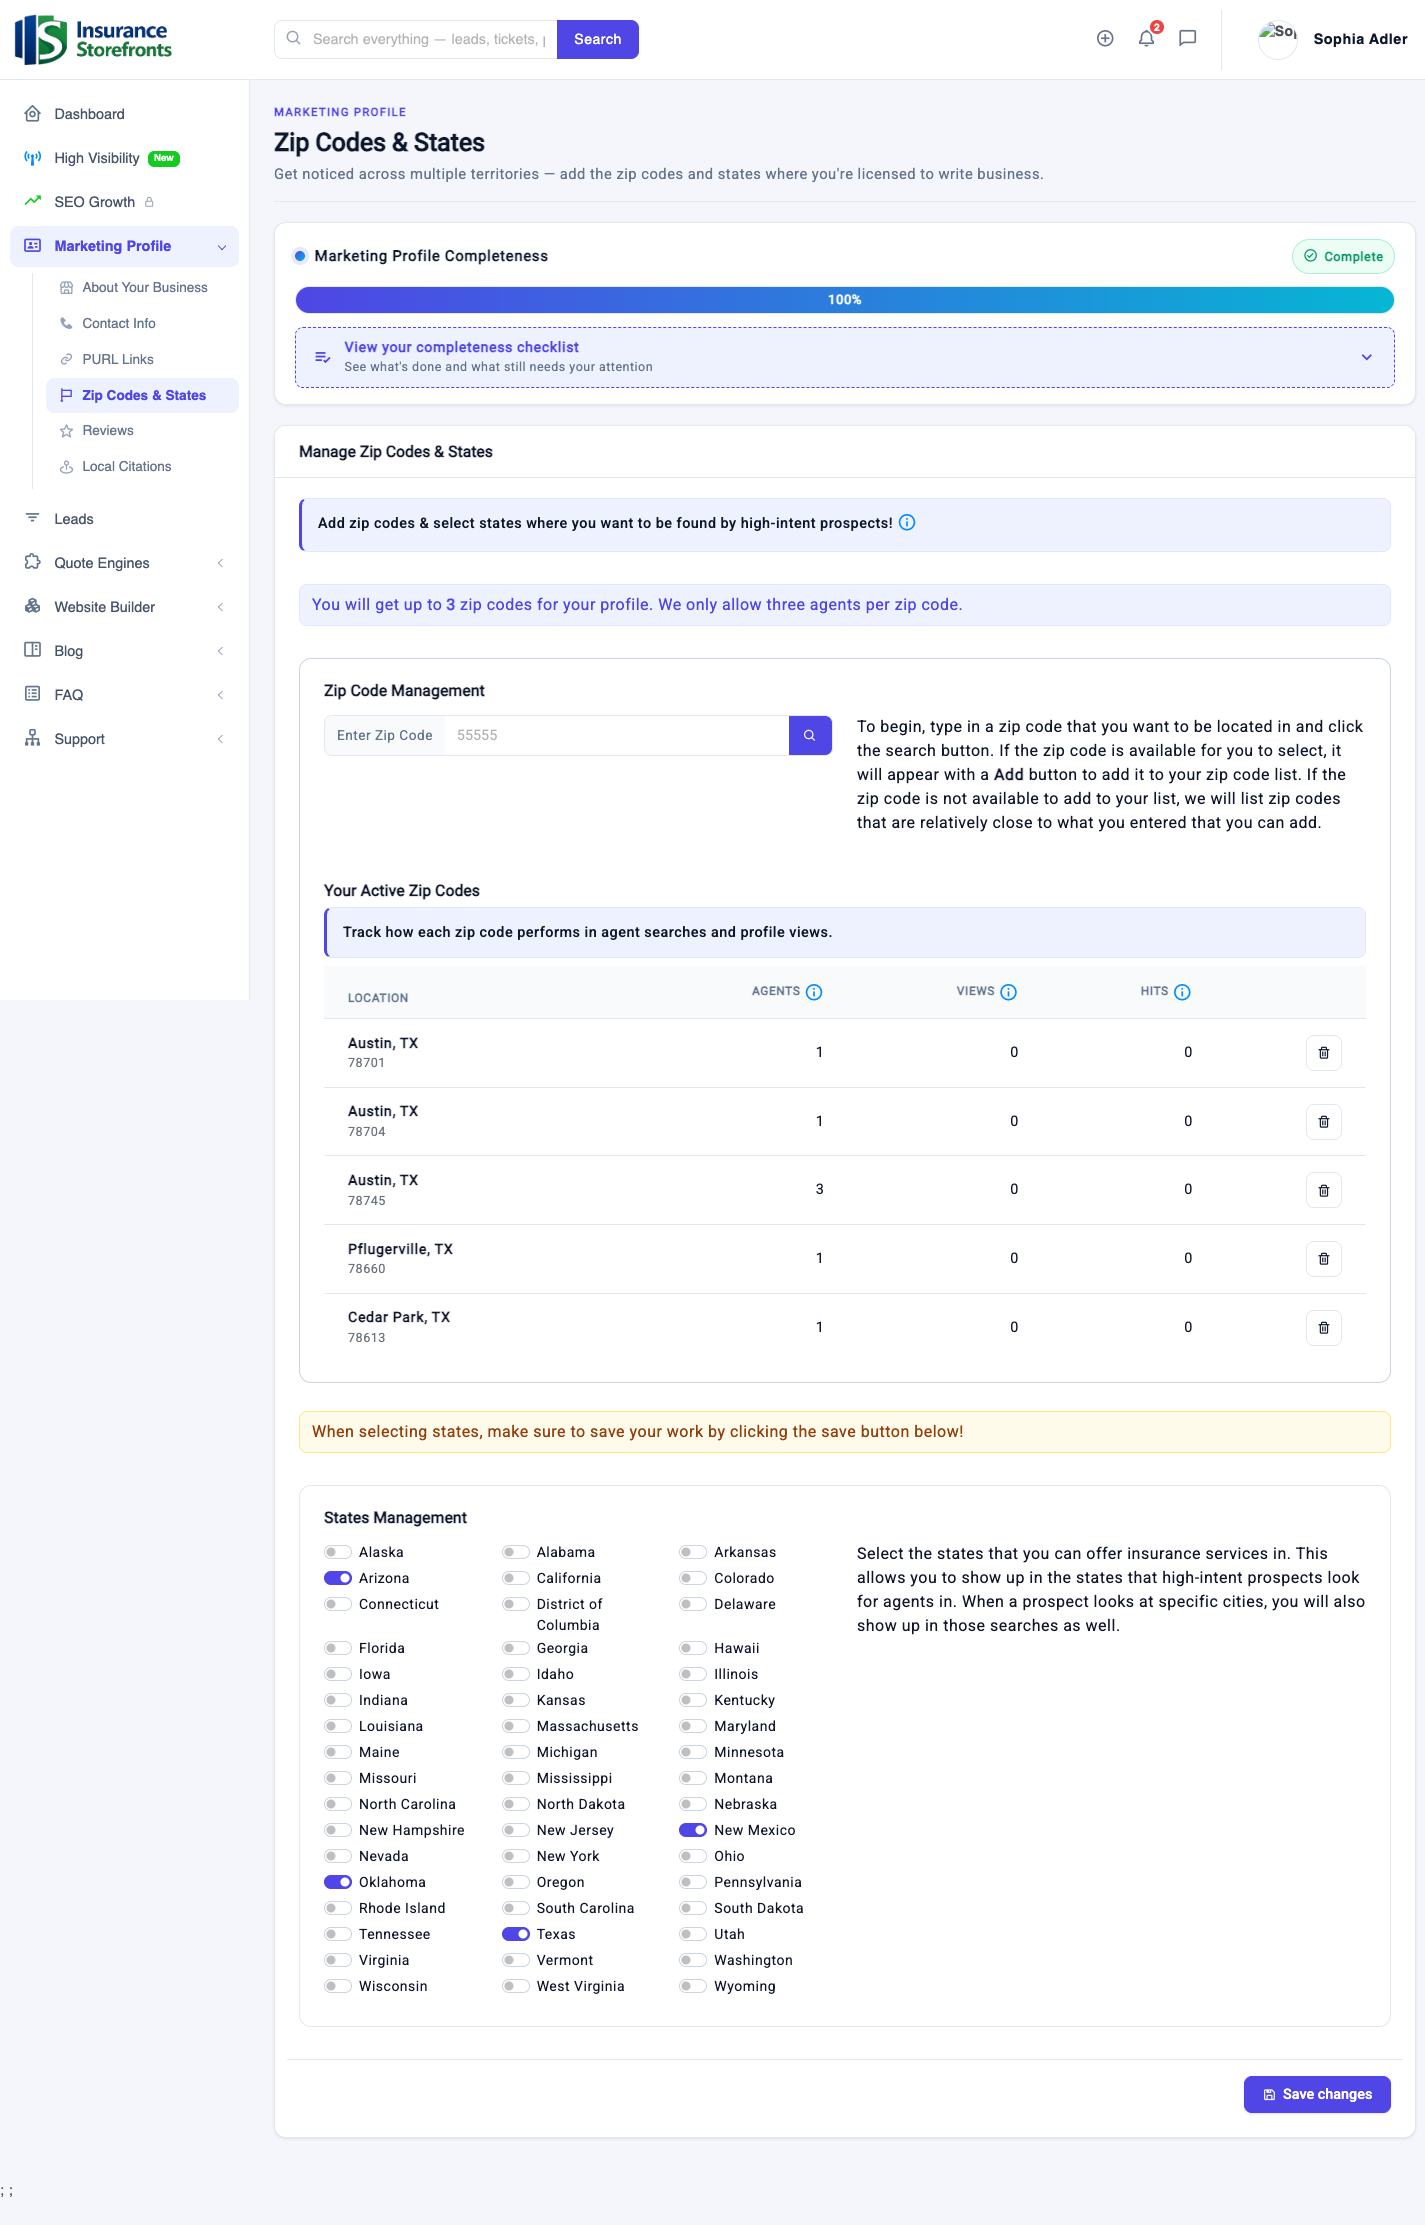Click the Blog book icon
This screenshot has width=1425, height=2225.
pos(33,651)
